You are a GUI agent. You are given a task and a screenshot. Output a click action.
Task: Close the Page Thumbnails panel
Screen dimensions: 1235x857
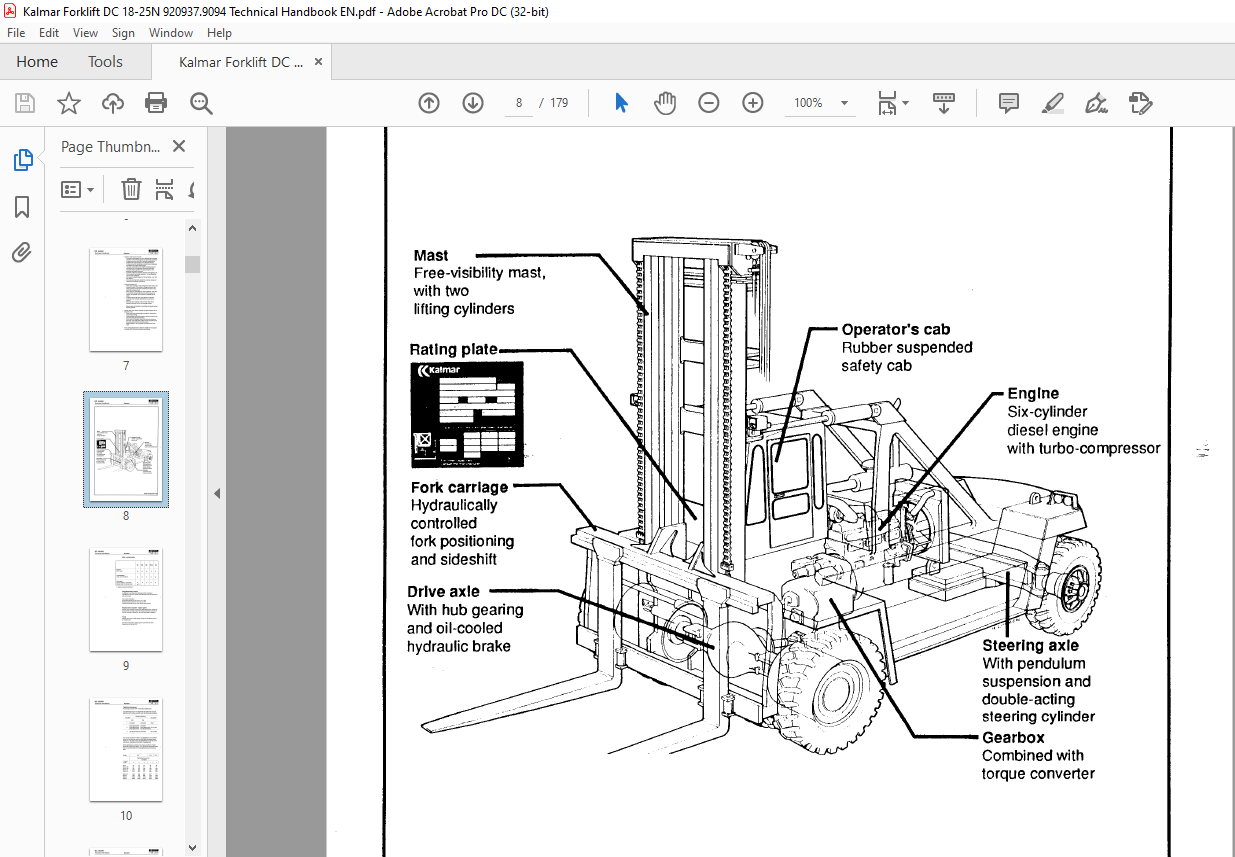(179, 146)
